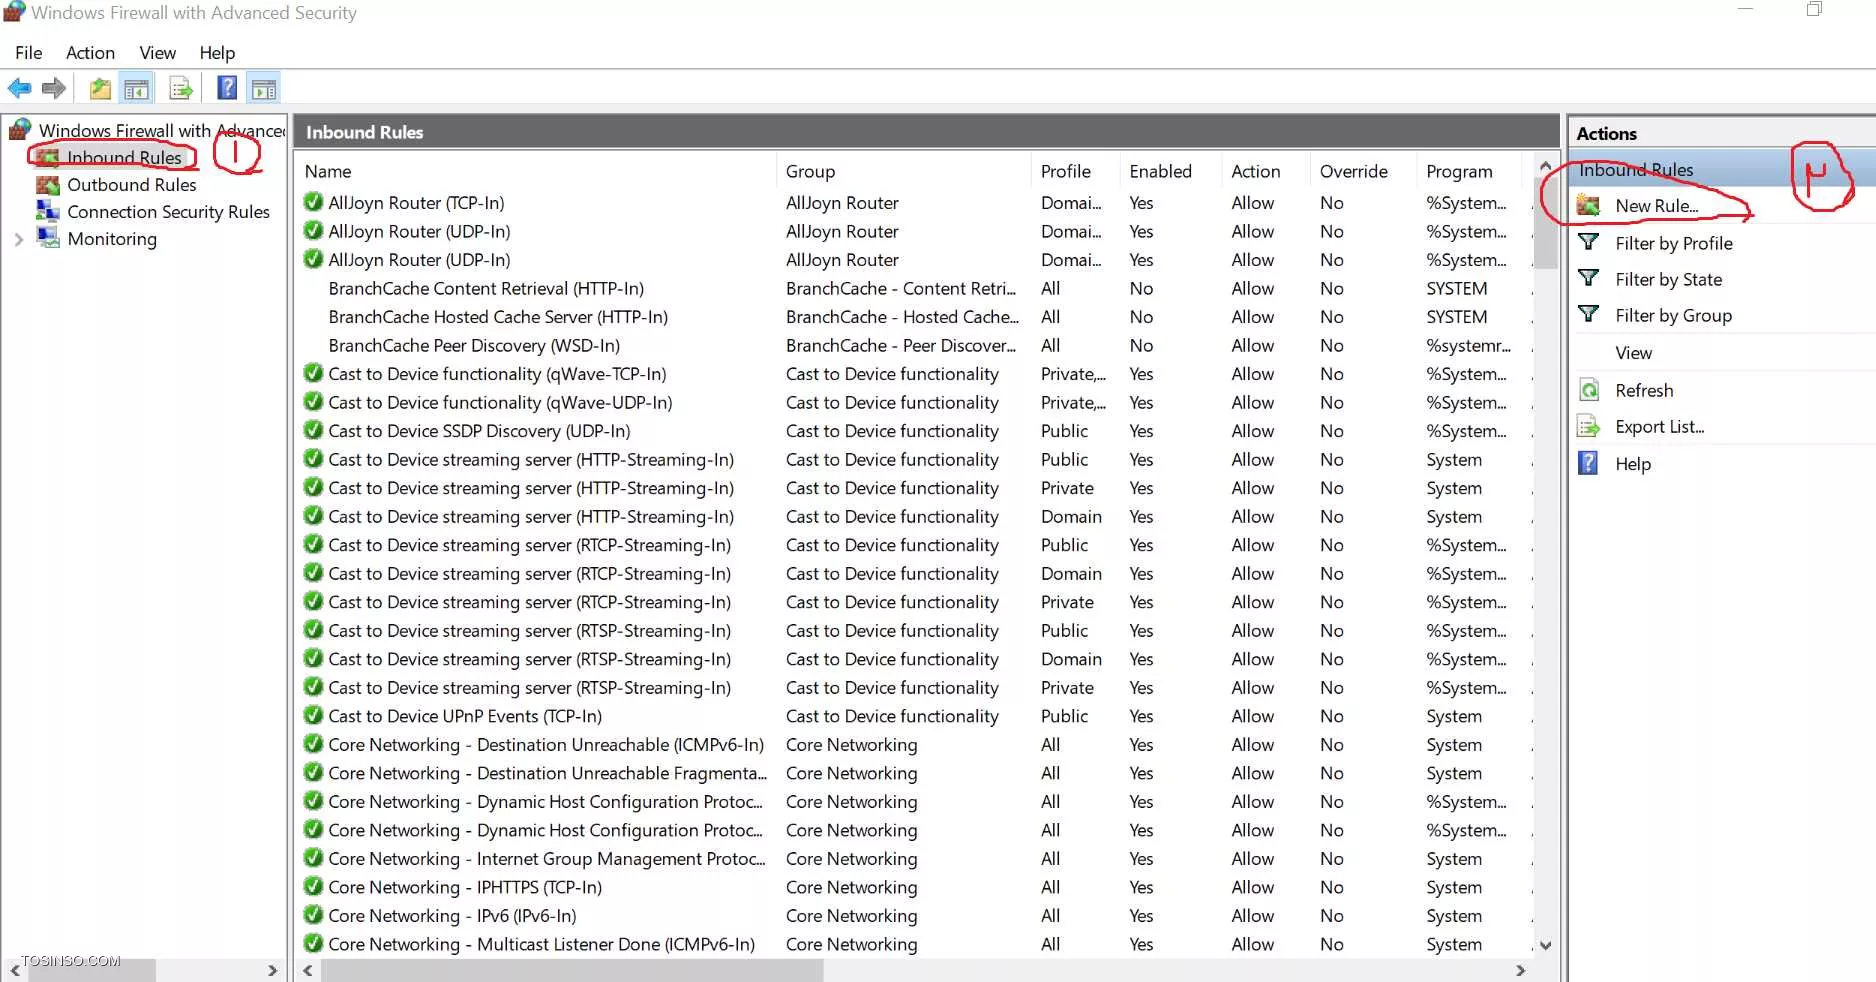Click the Export List toolbar icon
The image size is (1876, 982).
(181, 89)
